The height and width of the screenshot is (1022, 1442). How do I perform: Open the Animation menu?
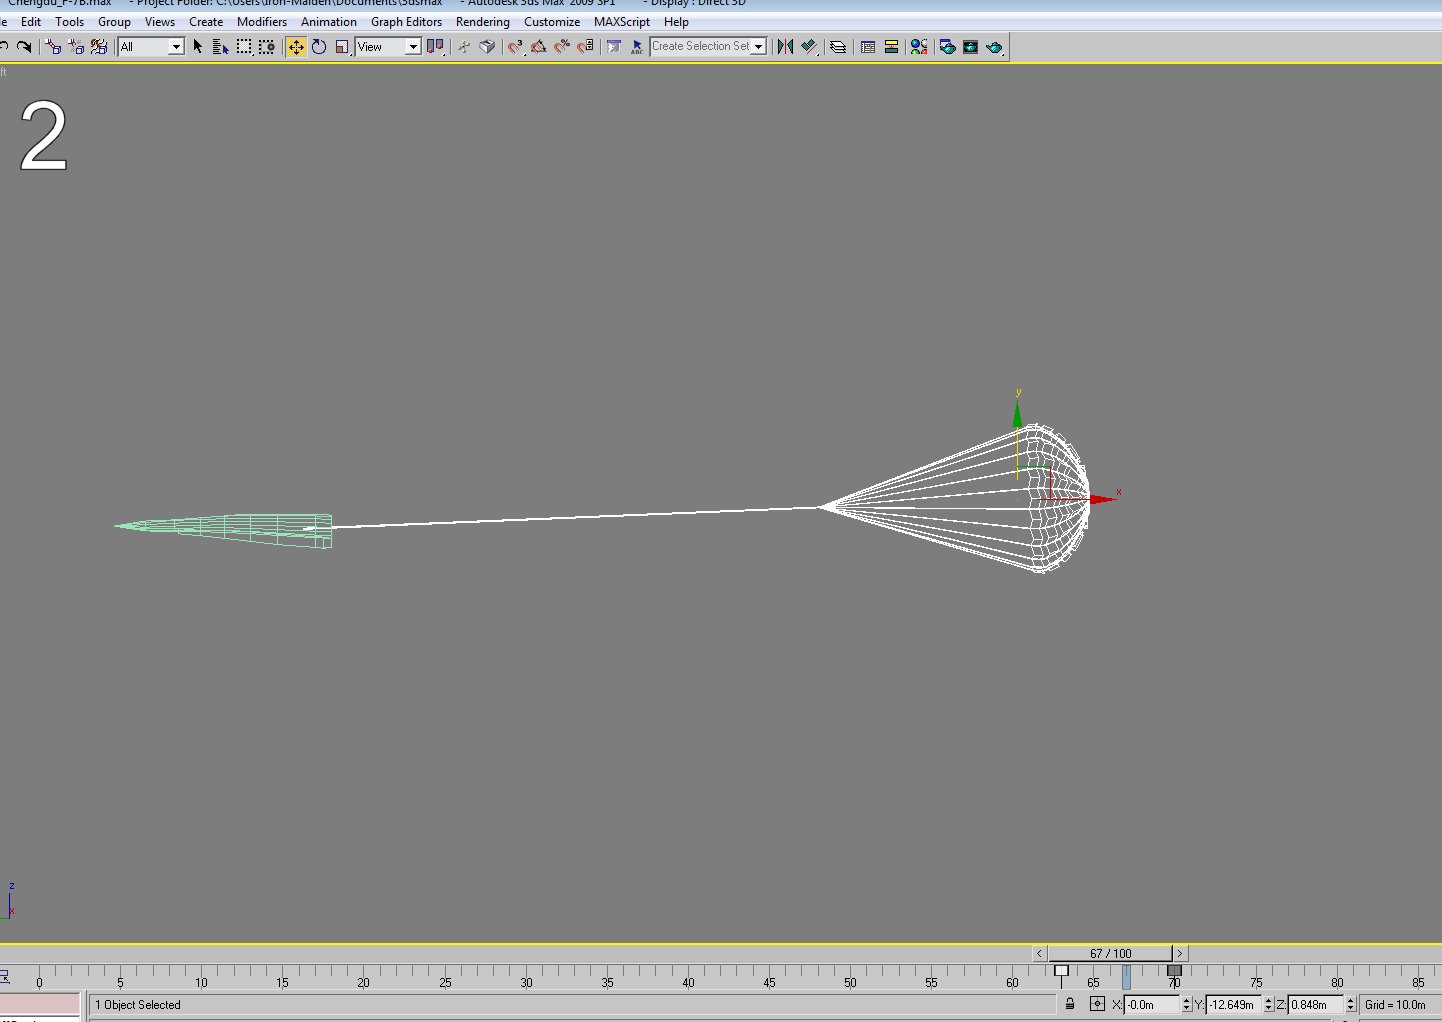[329, 22]
